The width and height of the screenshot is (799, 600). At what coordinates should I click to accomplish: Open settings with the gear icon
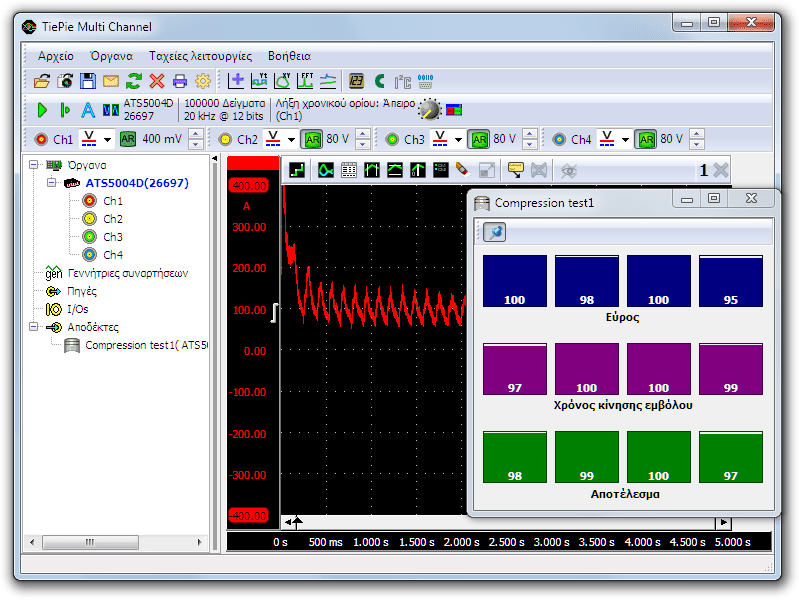203,81
